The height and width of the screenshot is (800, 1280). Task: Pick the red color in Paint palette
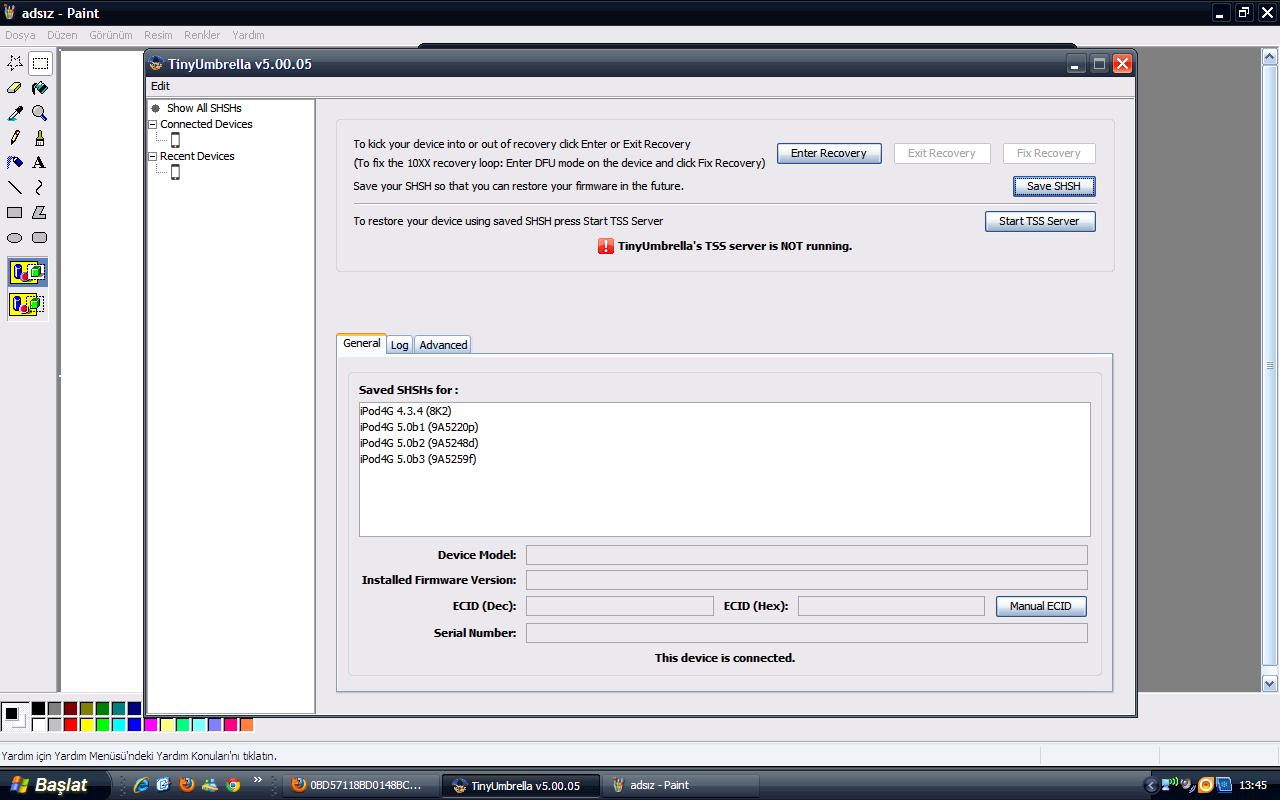click(70, 724)
